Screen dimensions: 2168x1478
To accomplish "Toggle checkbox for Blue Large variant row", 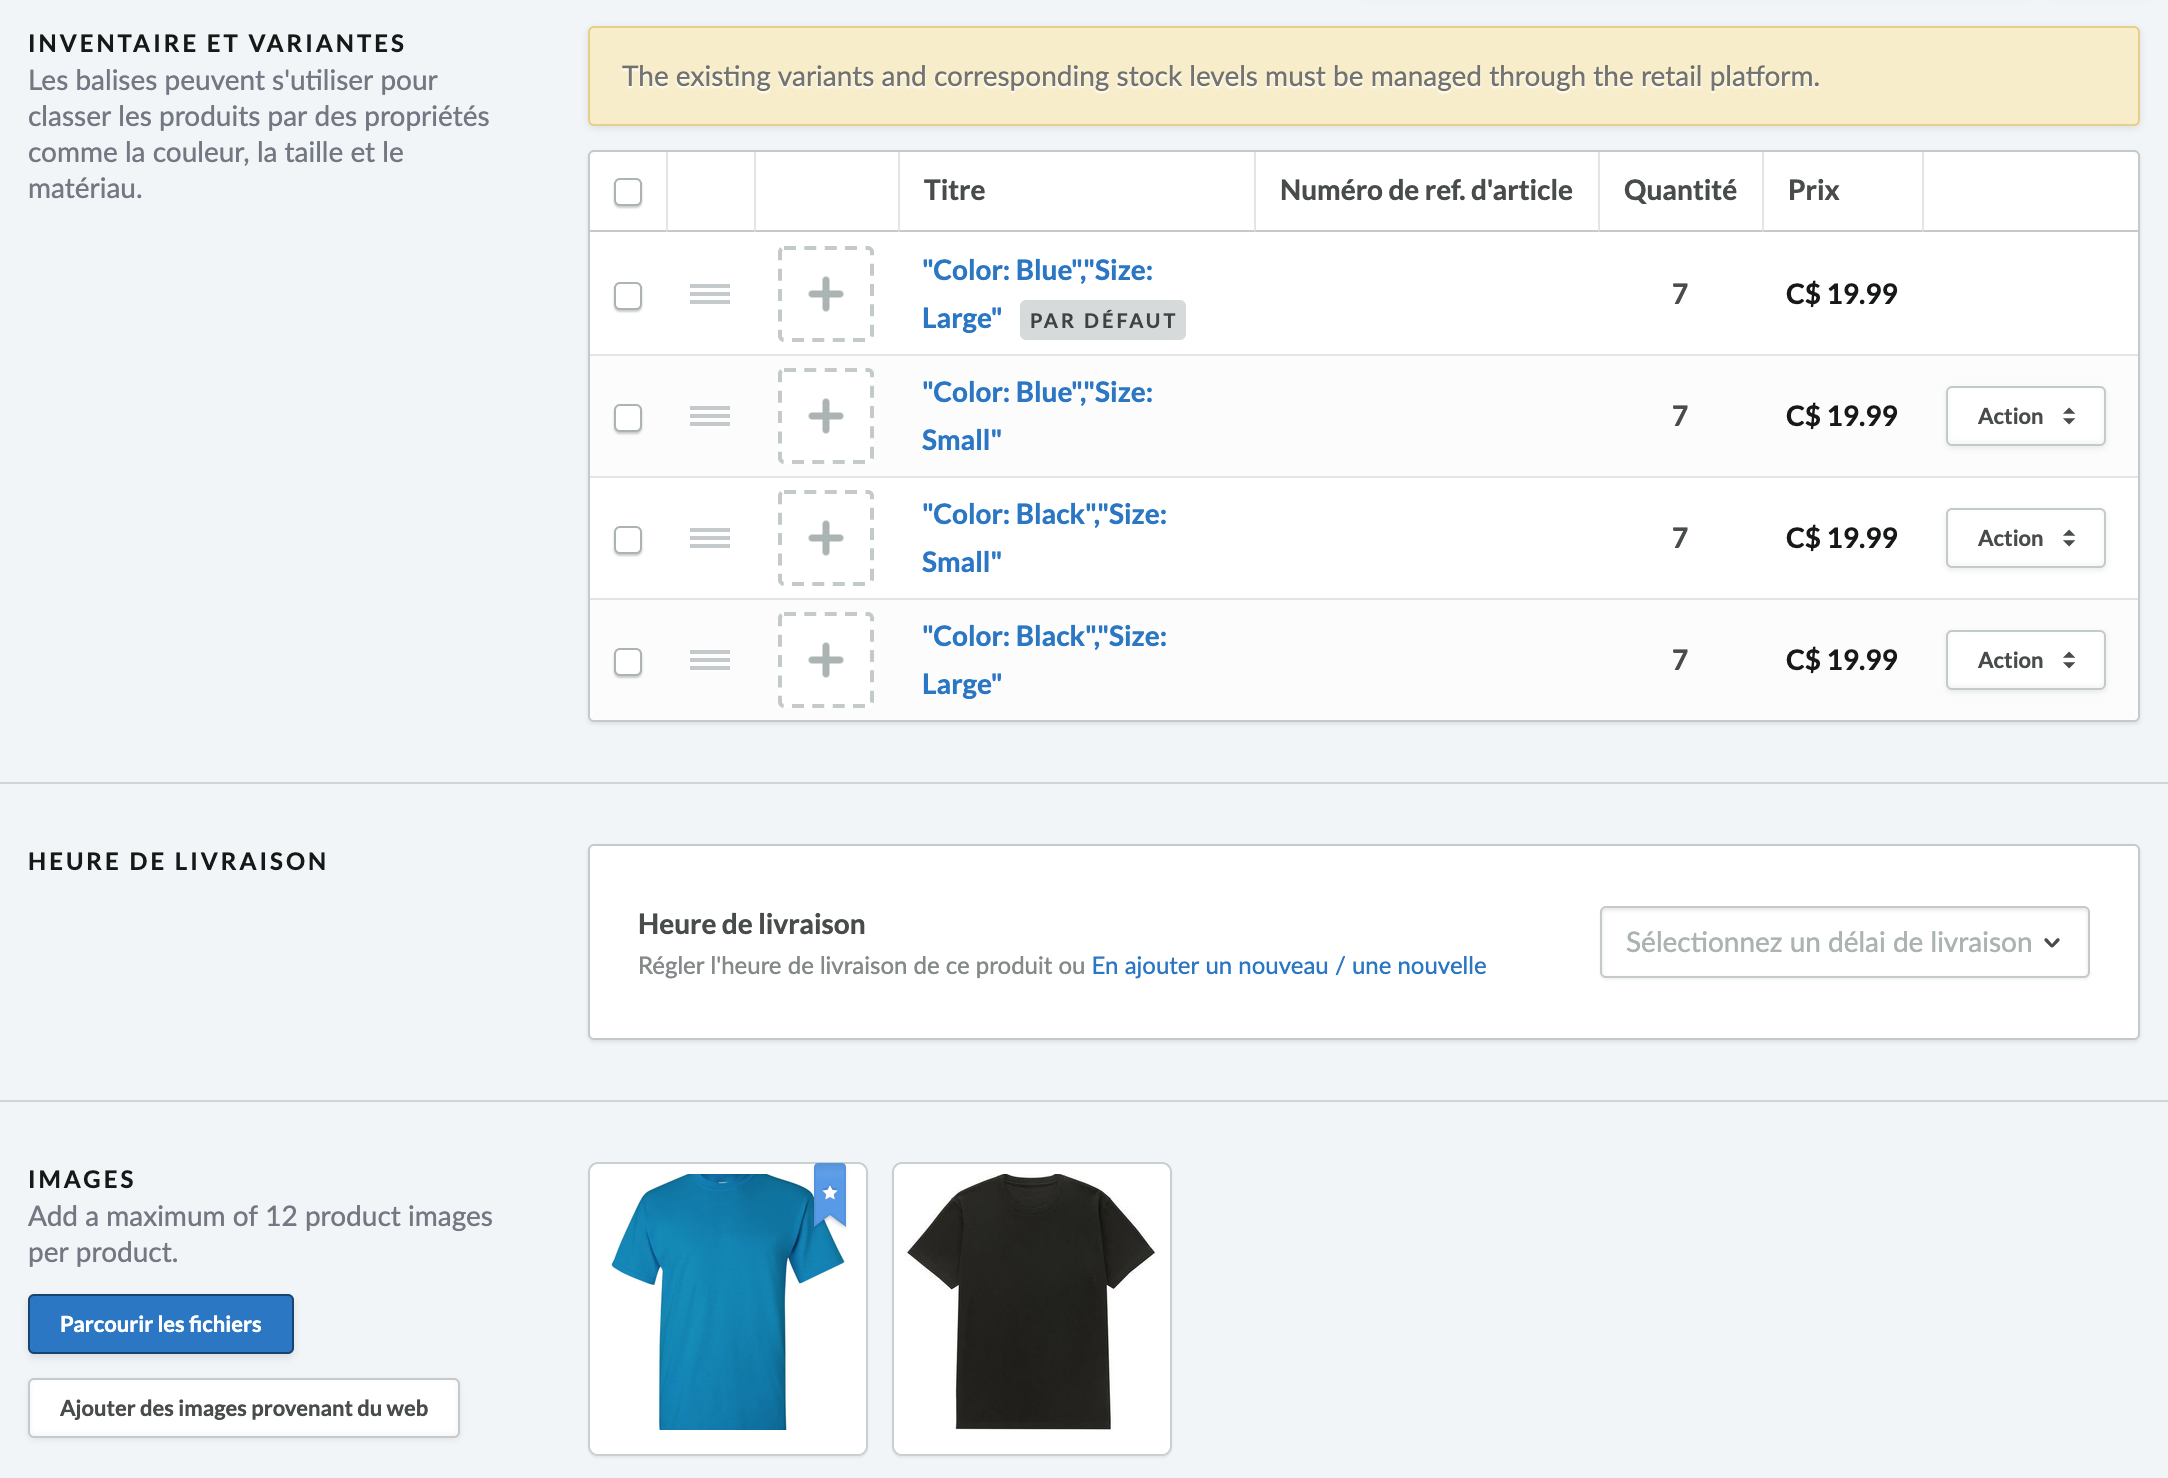I will pyautogui.click(x=629, y=293).
